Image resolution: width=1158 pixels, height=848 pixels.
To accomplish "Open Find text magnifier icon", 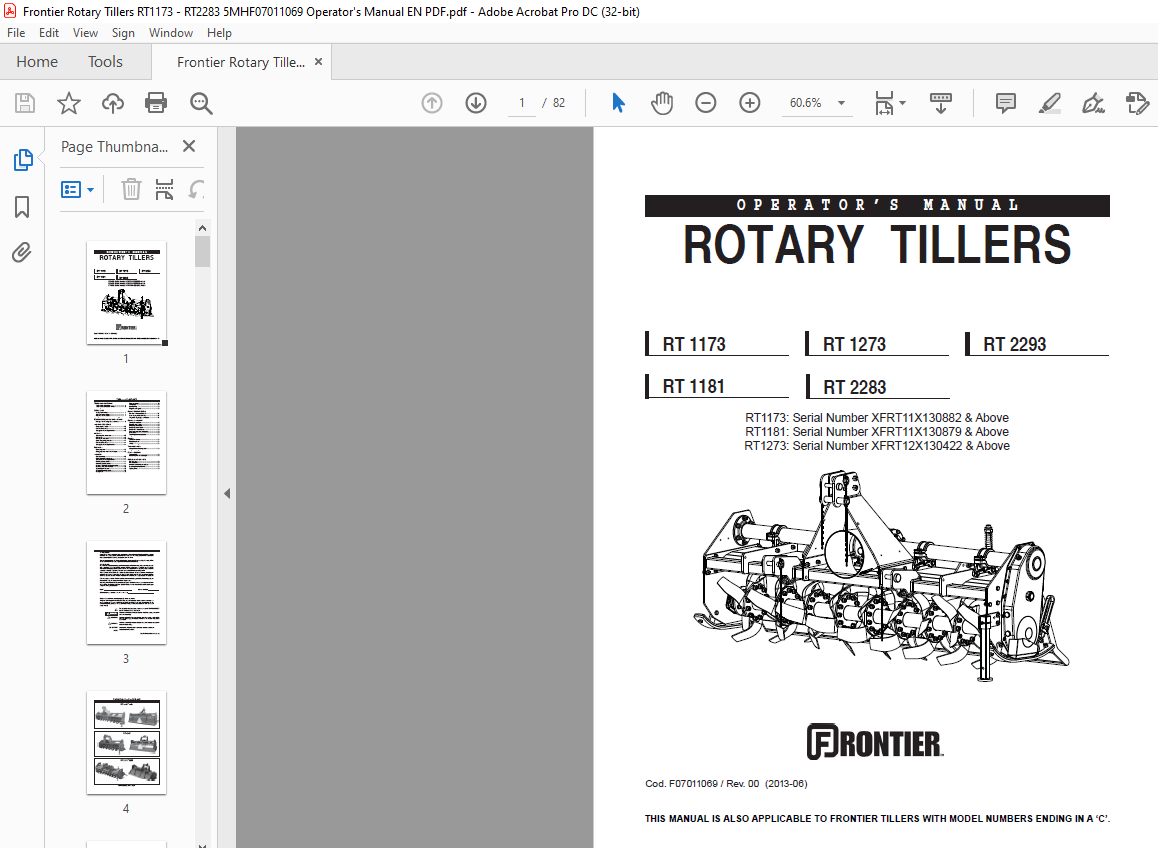I will pos(201,103).
